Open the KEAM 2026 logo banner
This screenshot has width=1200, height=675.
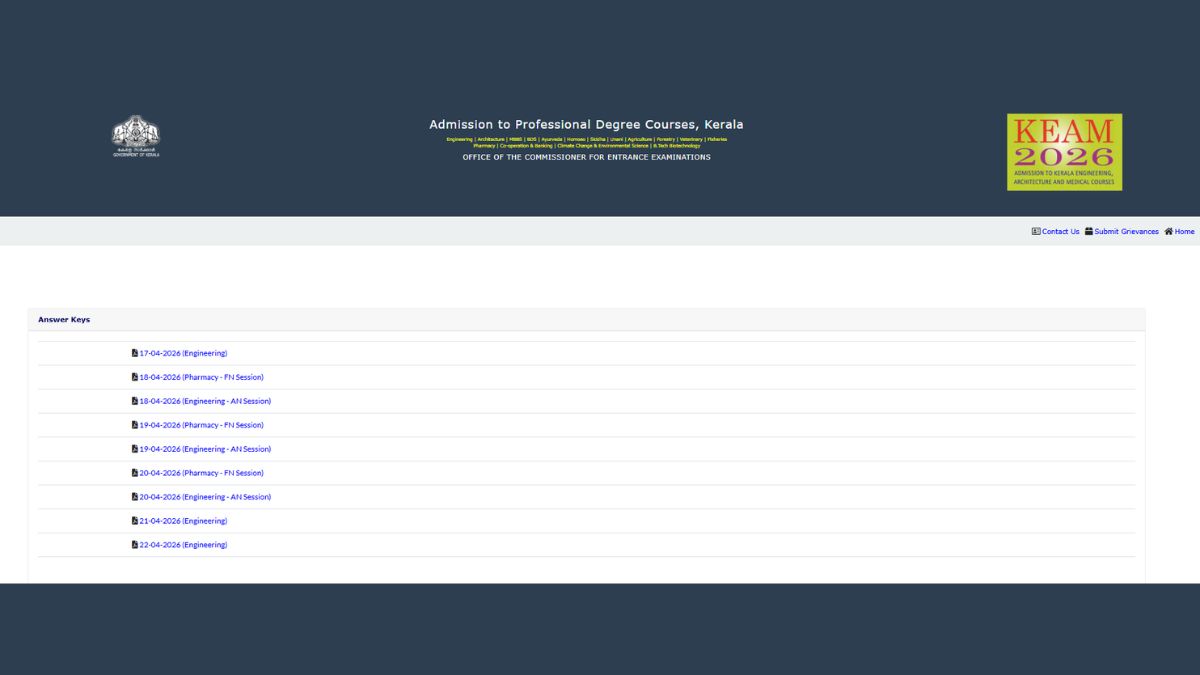coord(1064,152)
